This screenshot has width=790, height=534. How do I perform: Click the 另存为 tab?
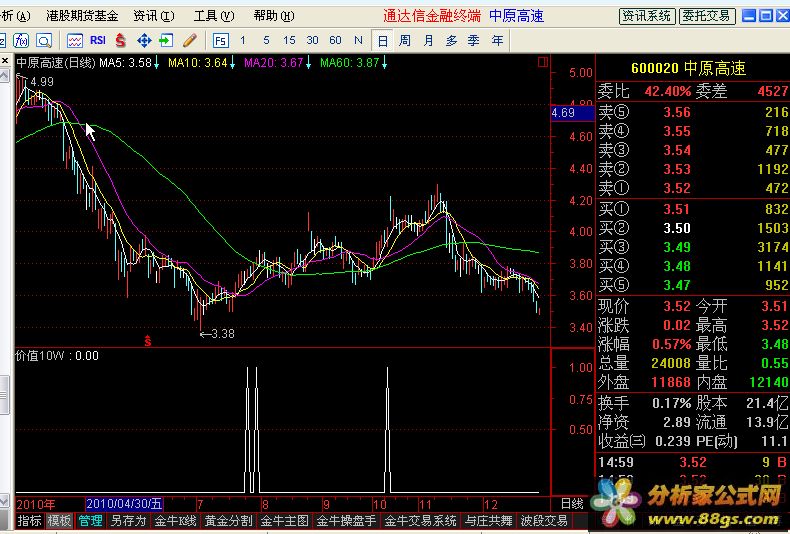[128, 520]
